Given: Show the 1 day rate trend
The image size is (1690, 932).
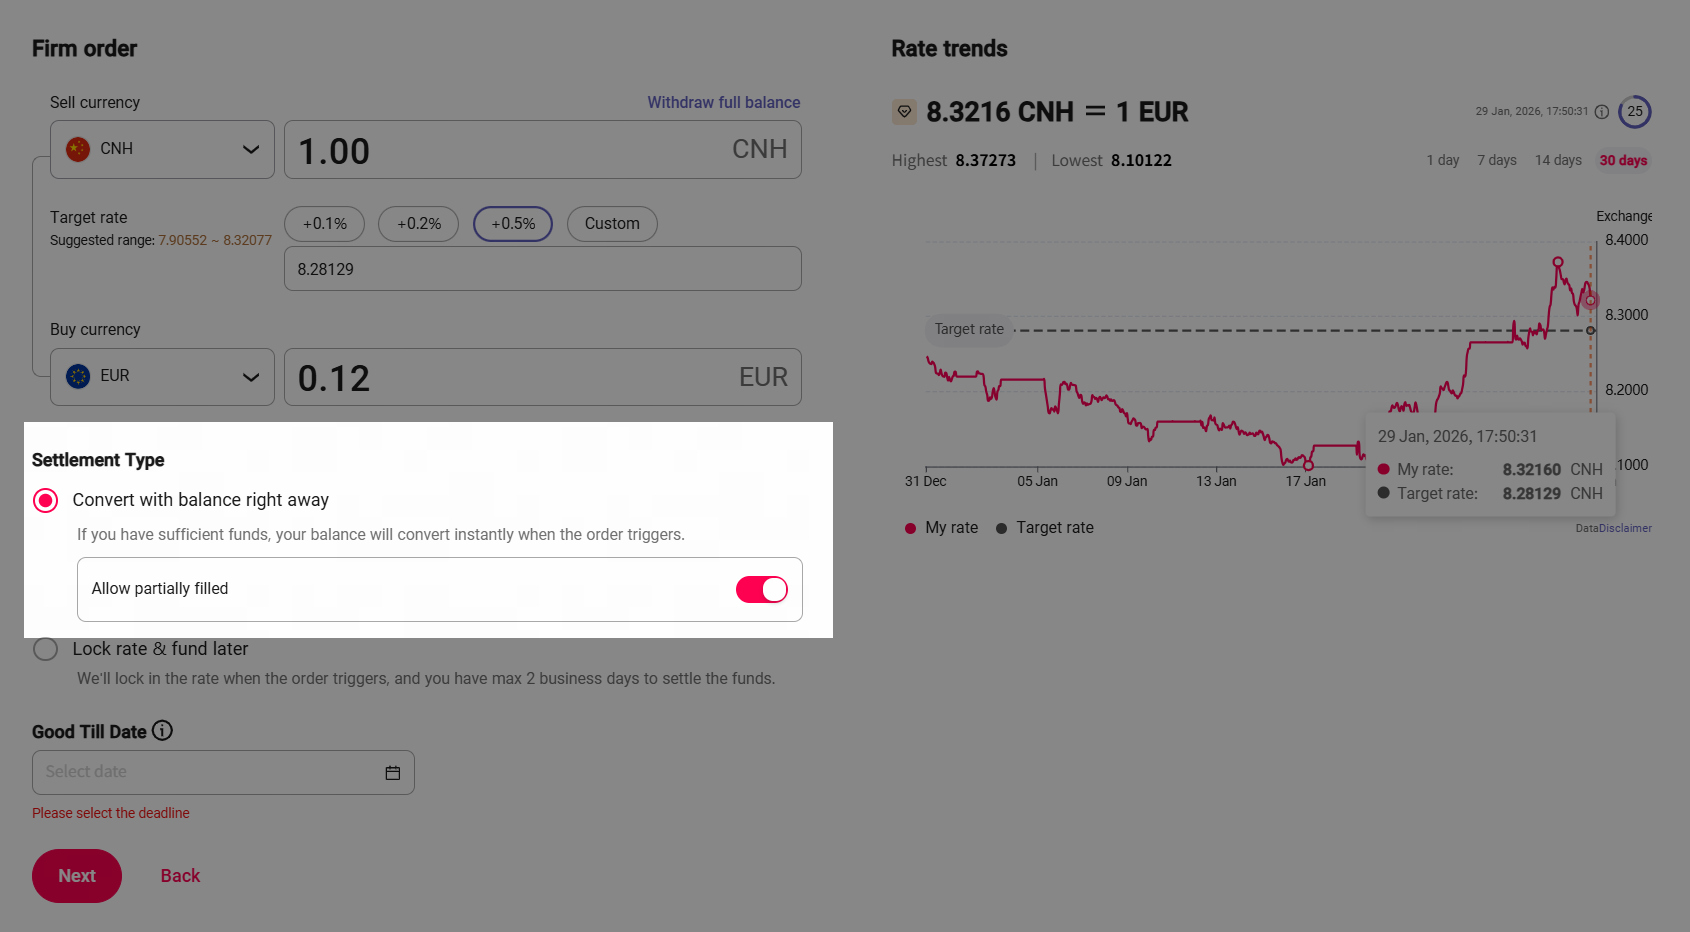Looking at the screenshot, I should click(1443, 160).
